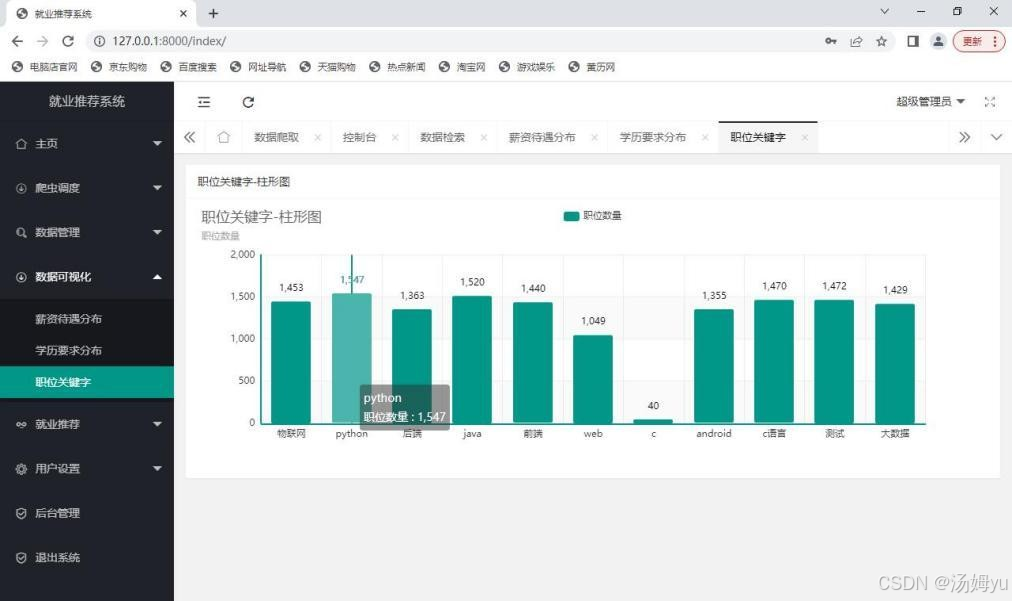Click the 测试 bar in the chart
Screen dimensions: 1012x601
(834, 362)
